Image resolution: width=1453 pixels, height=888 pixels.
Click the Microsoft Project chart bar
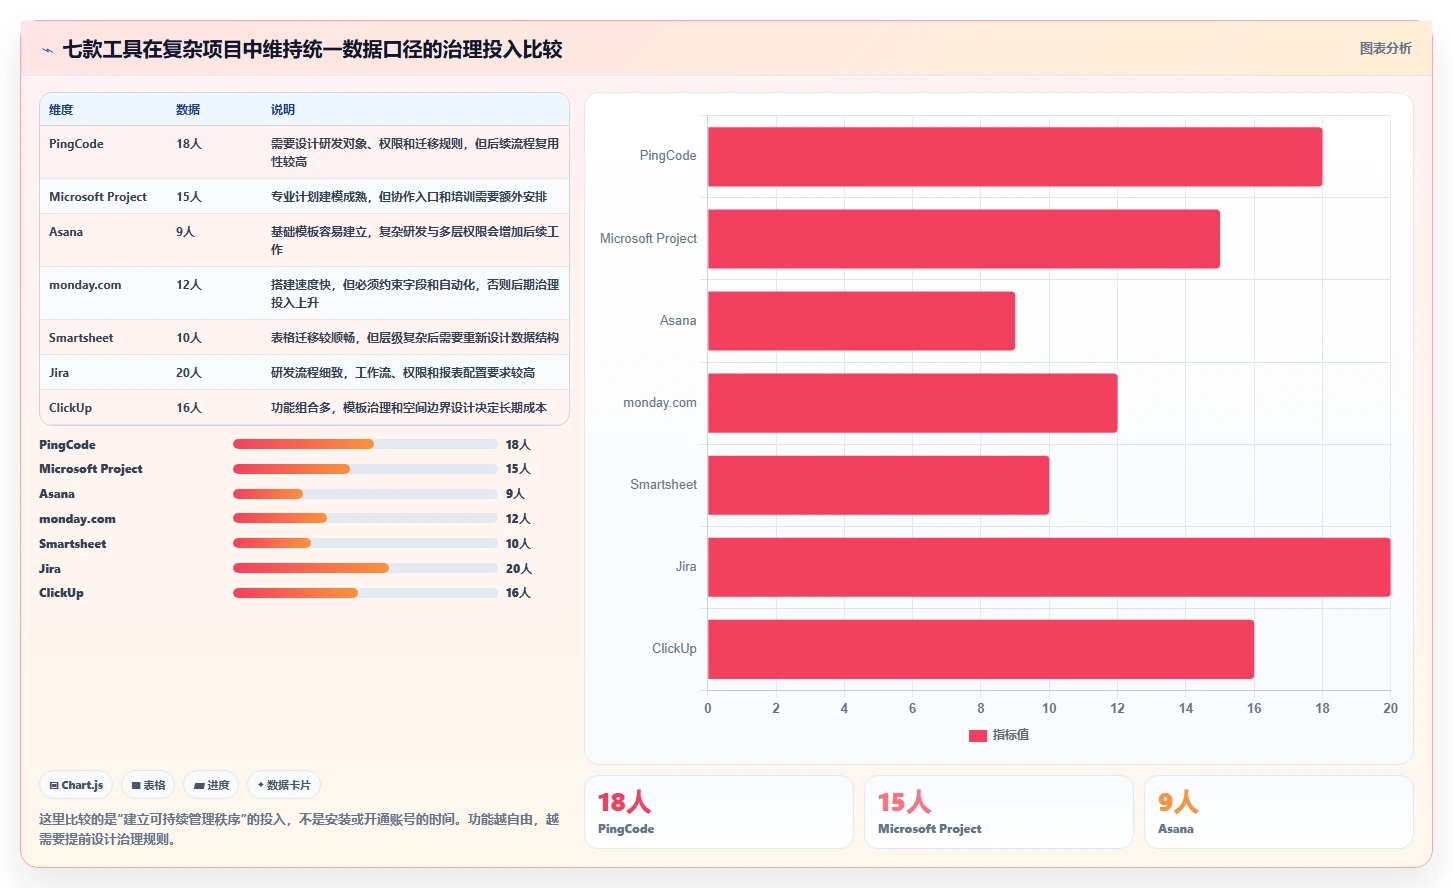tap(964, 239)
